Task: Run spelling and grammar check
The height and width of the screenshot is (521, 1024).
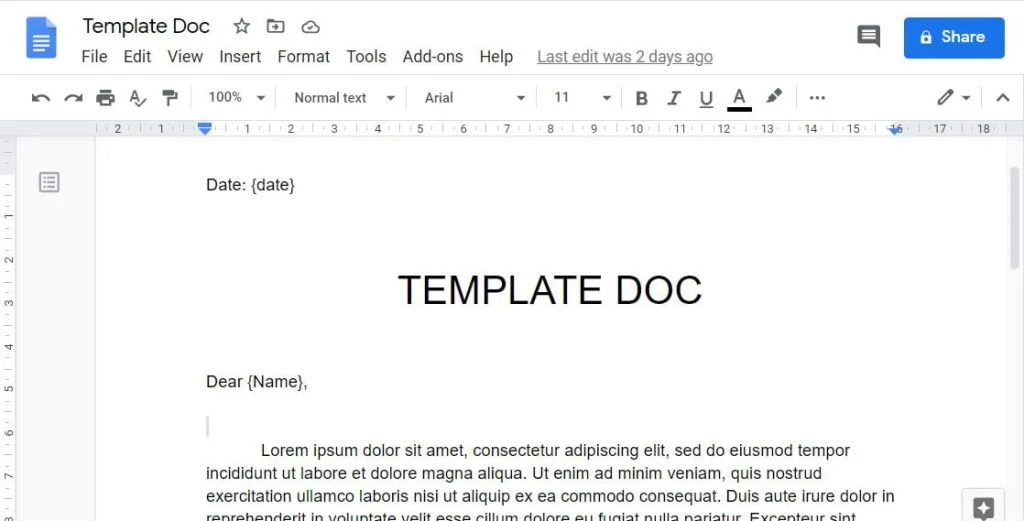Action: pos(137,98)
